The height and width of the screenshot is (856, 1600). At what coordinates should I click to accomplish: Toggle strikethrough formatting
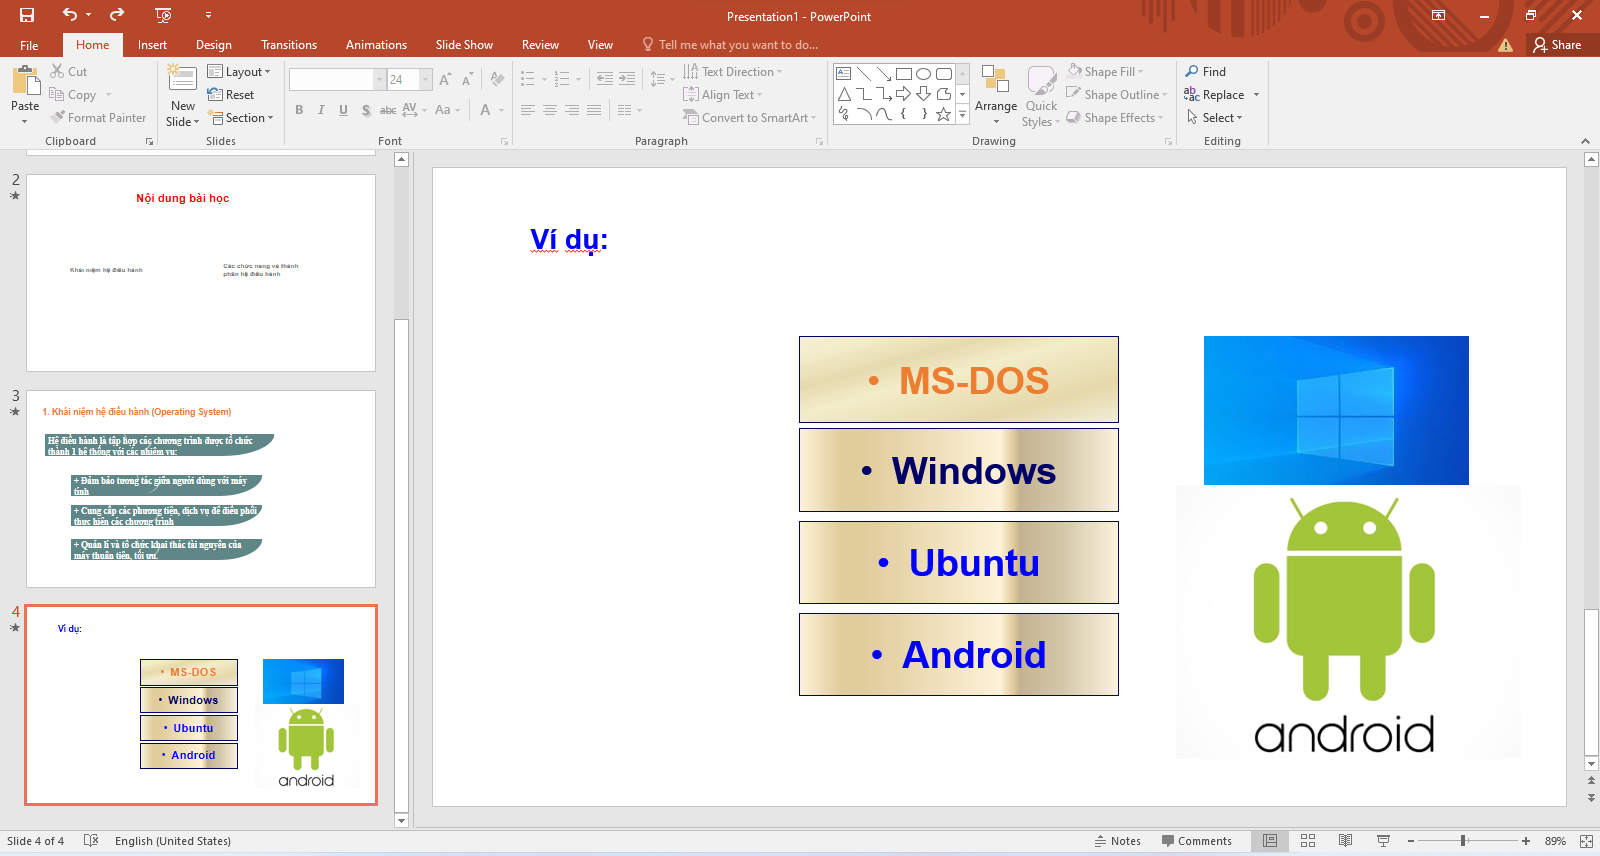pyautogui.click(x=388, y=110)
